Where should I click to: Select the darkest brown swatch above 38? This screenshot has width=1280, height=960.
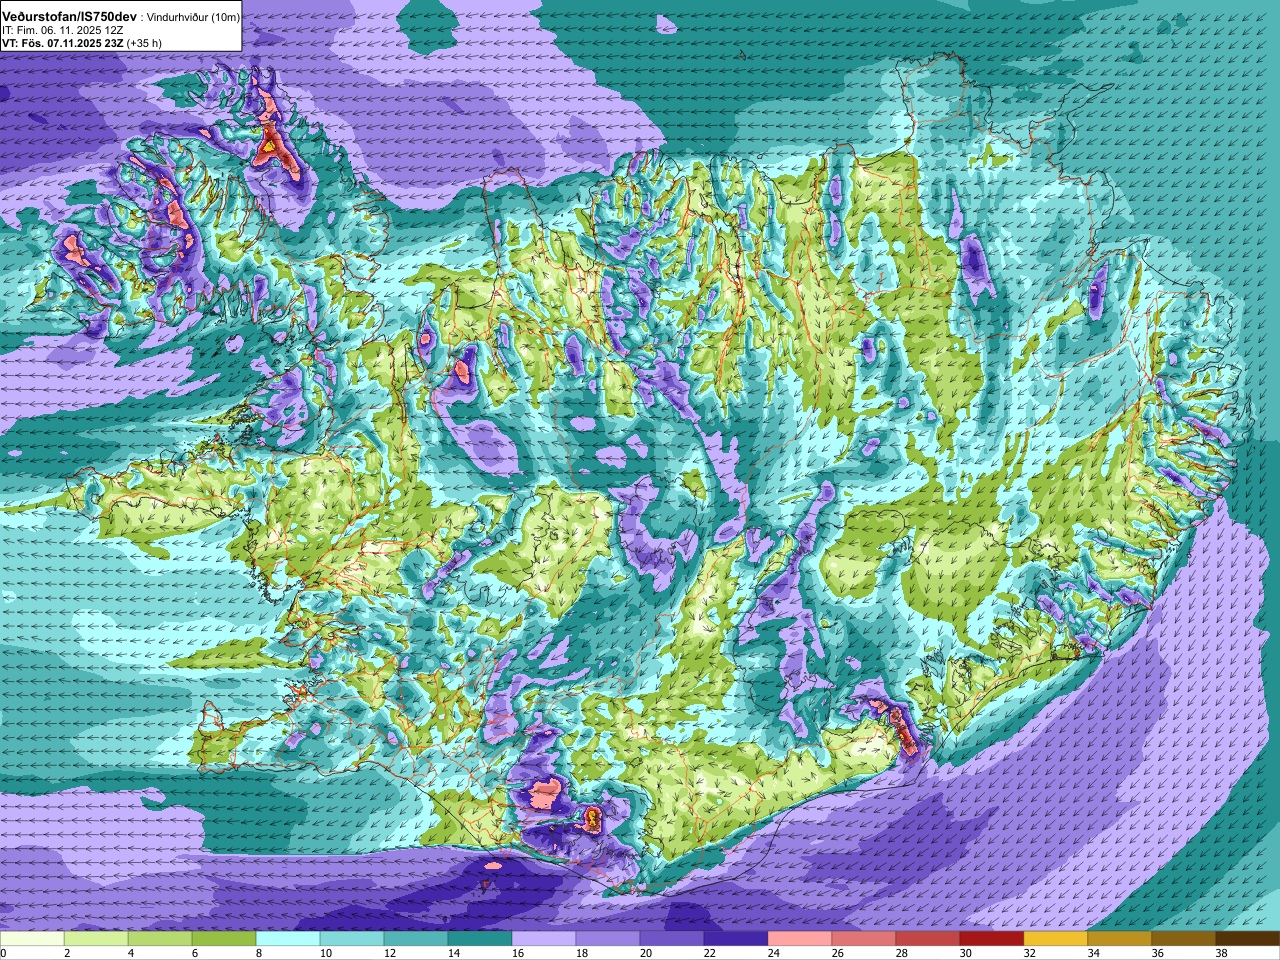point(1248,939)
